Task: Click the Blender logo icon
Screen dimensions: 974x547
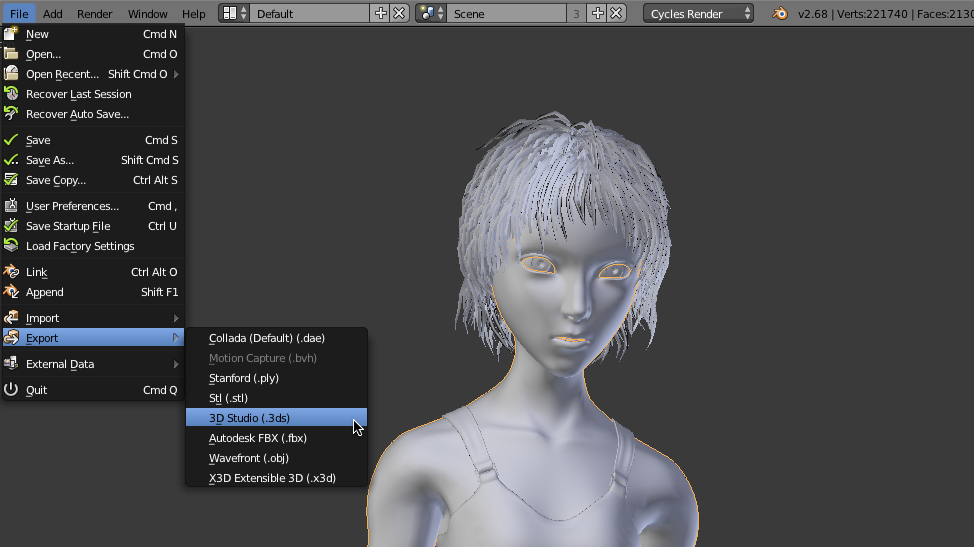Action: 779,14
